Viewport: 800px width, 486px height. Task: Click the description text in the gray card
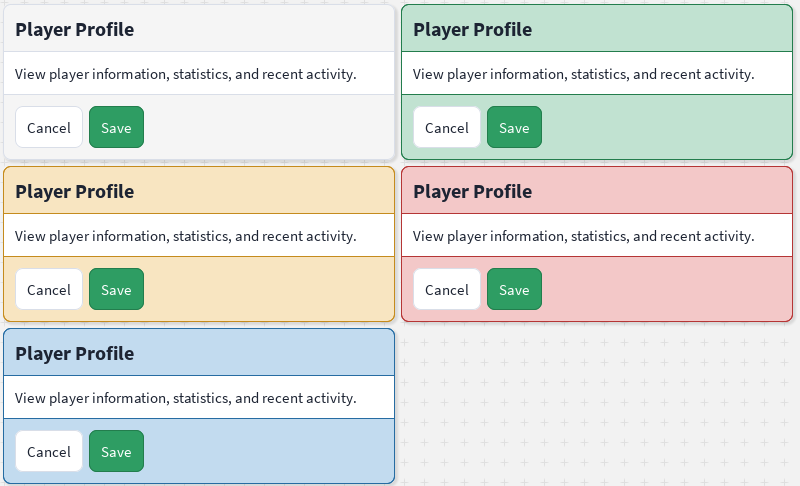click(x=186, y=74)
